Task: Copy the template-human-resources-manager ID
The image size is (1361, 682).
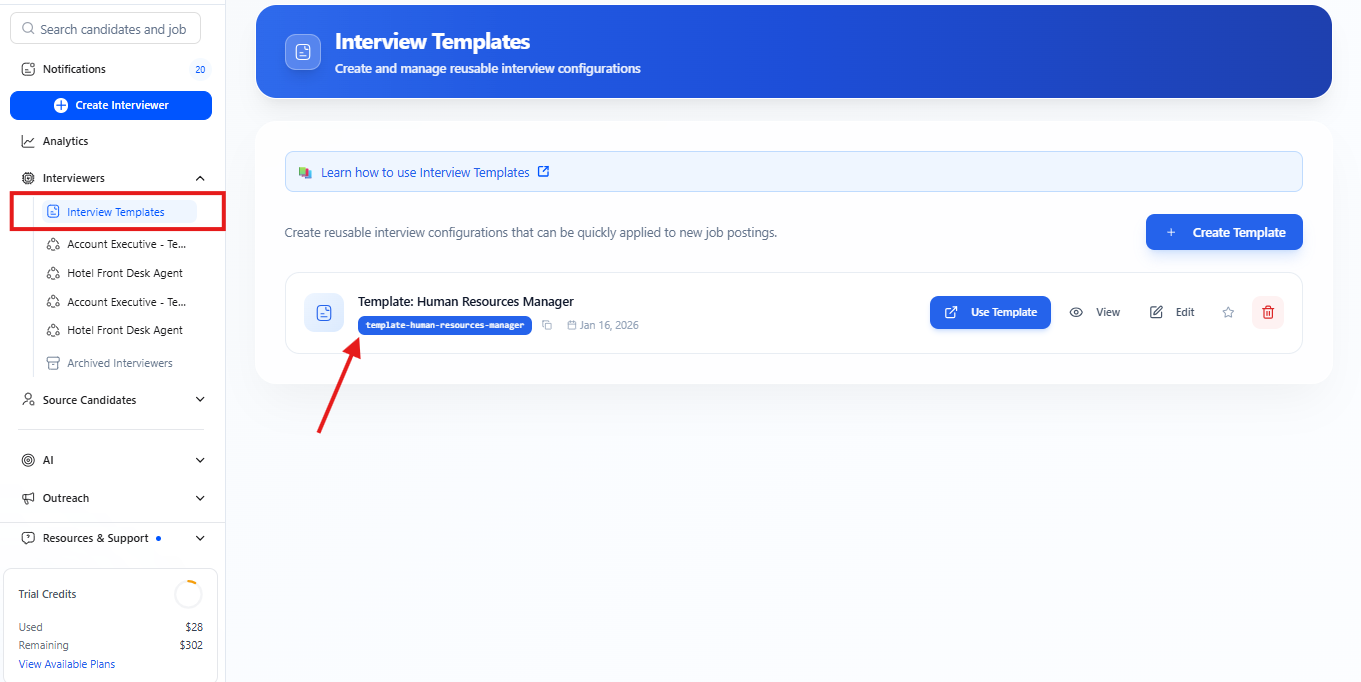Action: point(547,325)
